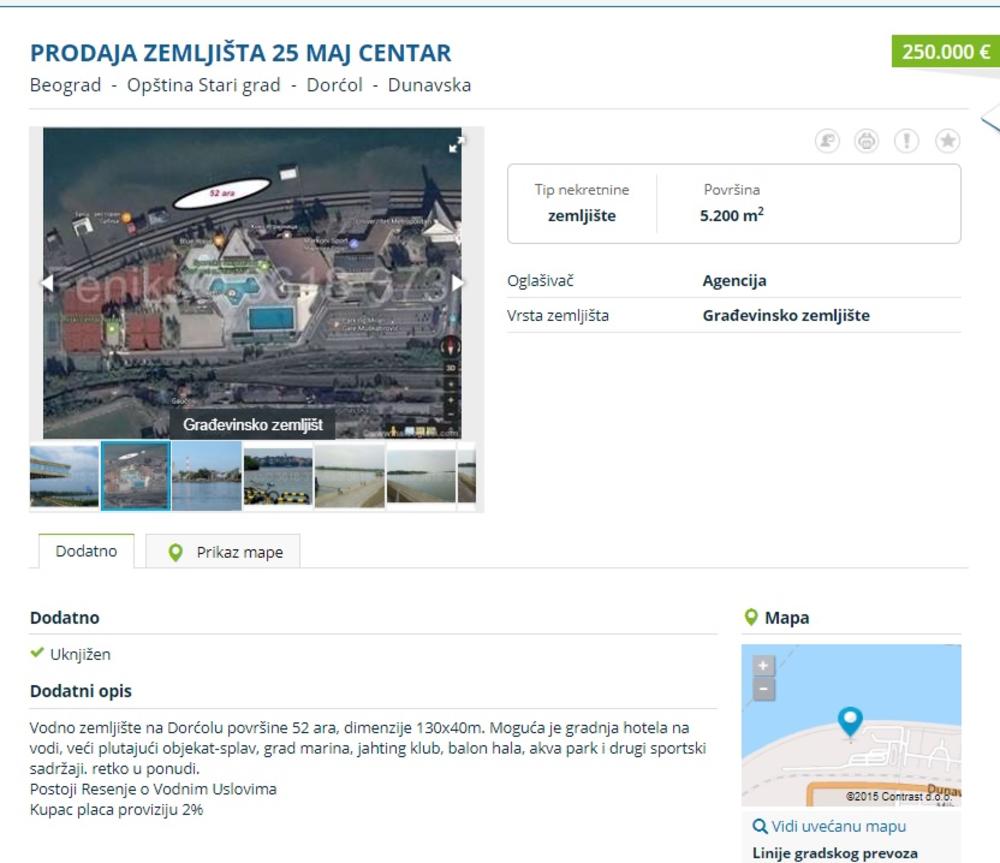Report listing with the exclamation icon
This screenshot has width=1000, height=863.
click(906, 142)
